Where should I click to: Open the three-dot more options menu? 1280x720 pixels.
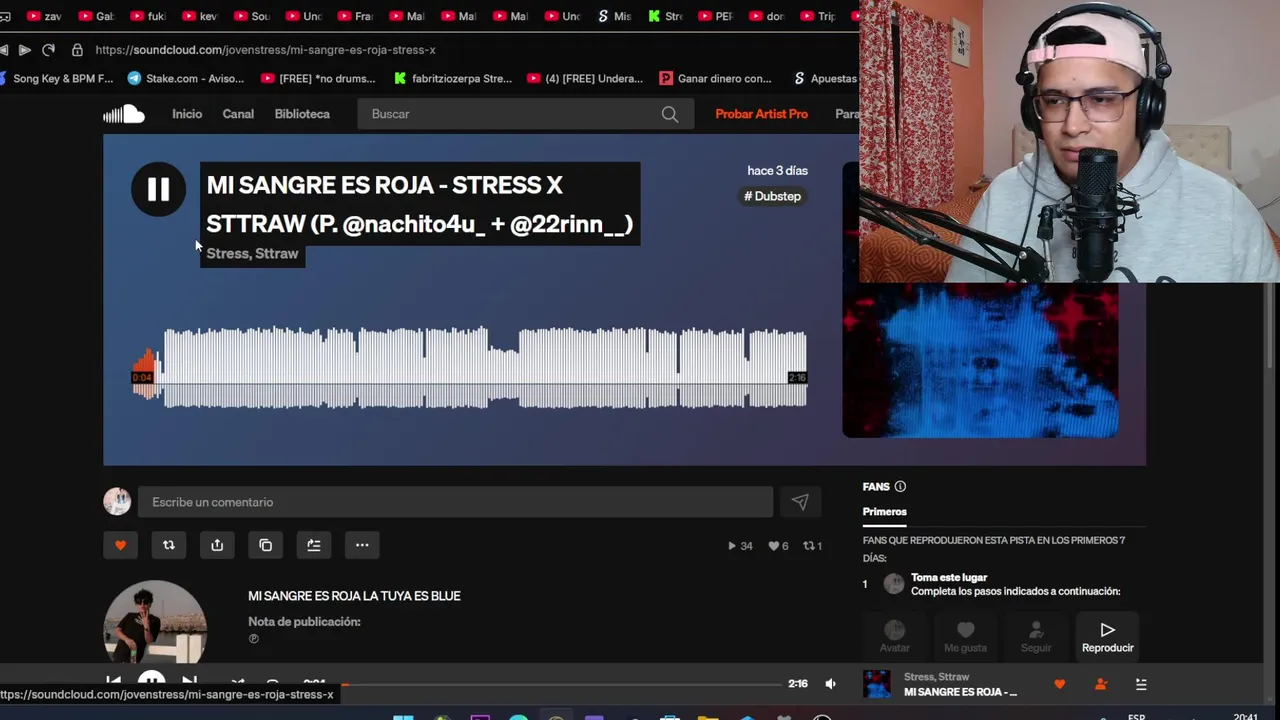[x=362, y=545]
